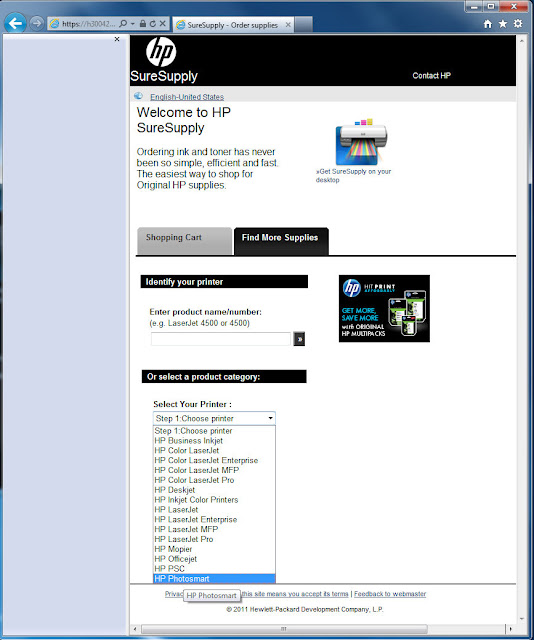Select HP Officejet option
Screen dimensions: 534x640
(214, 559)
